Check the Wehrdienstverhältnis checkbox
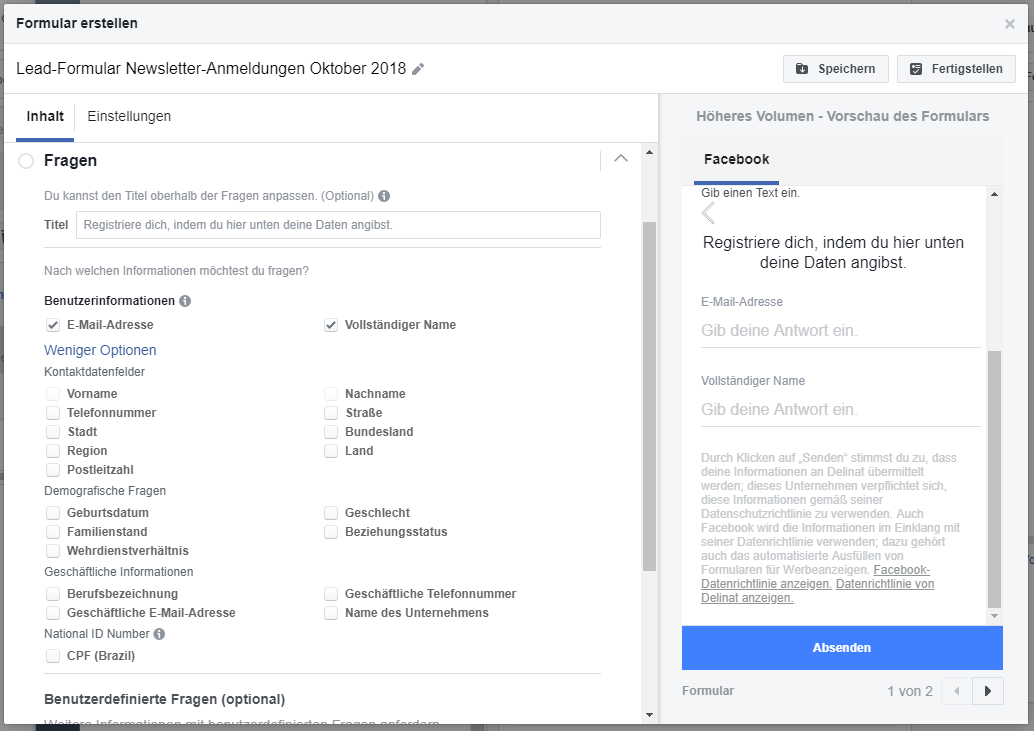The image size is (1034, 731). coord(53,551)
